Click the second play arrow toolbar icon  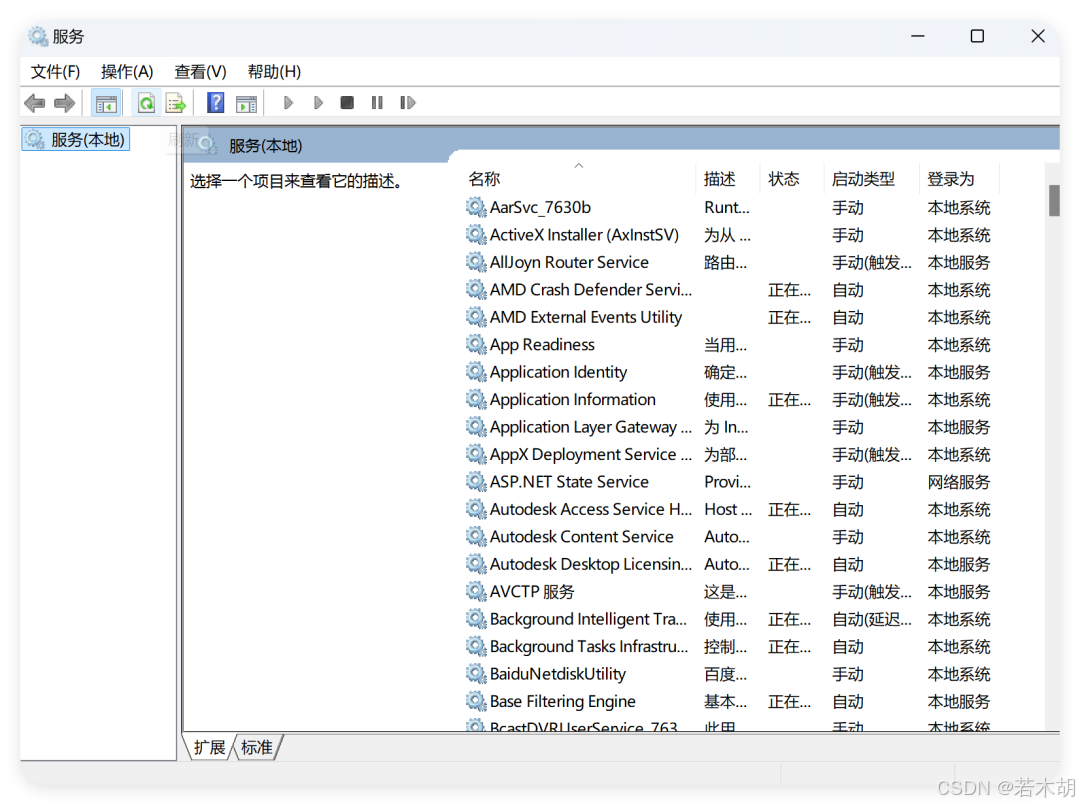[318, 103]
